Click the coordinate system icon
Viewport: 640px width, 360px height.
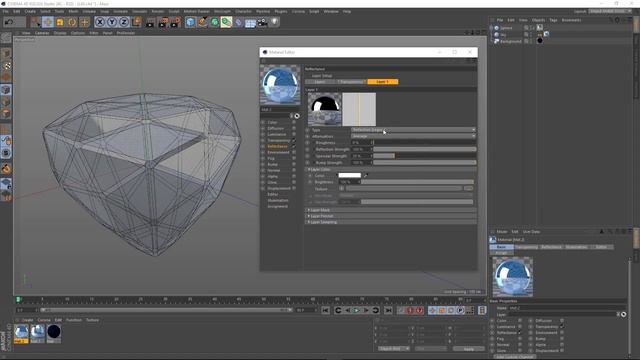click(136, 22)
